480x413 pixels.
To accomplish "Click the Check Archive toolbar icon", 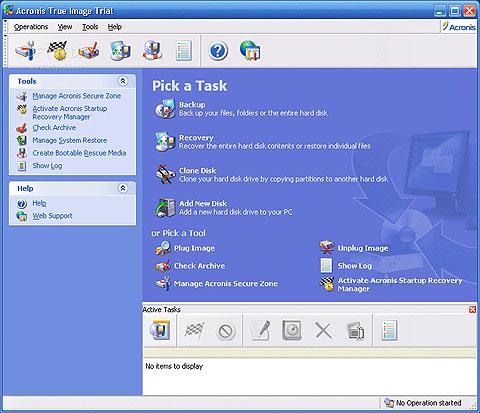I will (88, 50).
